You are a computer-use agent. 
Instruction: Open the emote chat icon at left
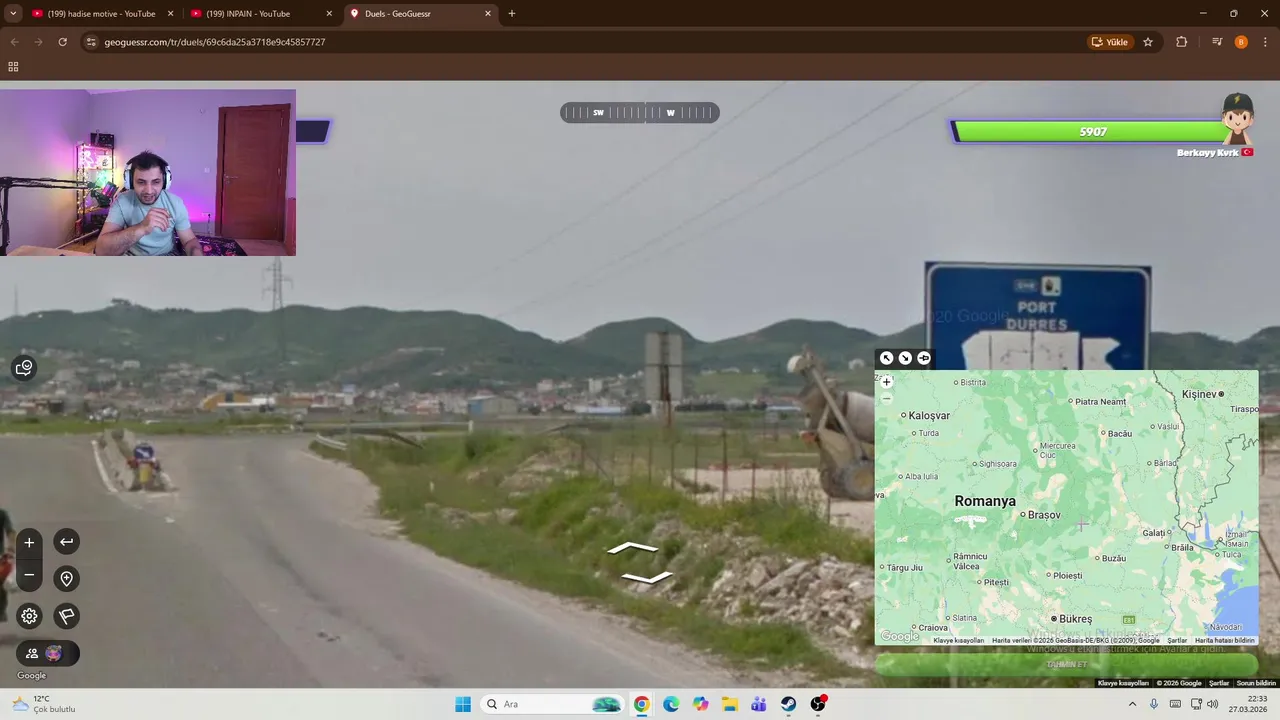coord(24,368)
